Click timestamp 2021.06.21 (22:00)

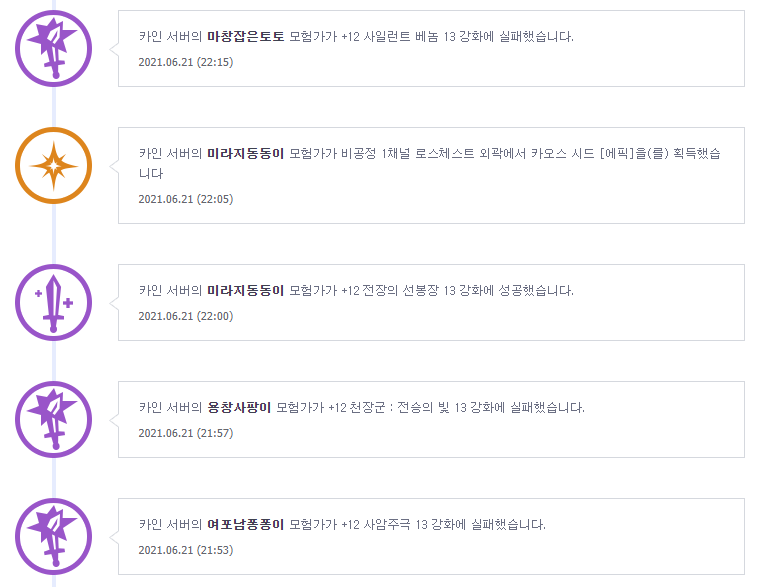pos(186,317)
